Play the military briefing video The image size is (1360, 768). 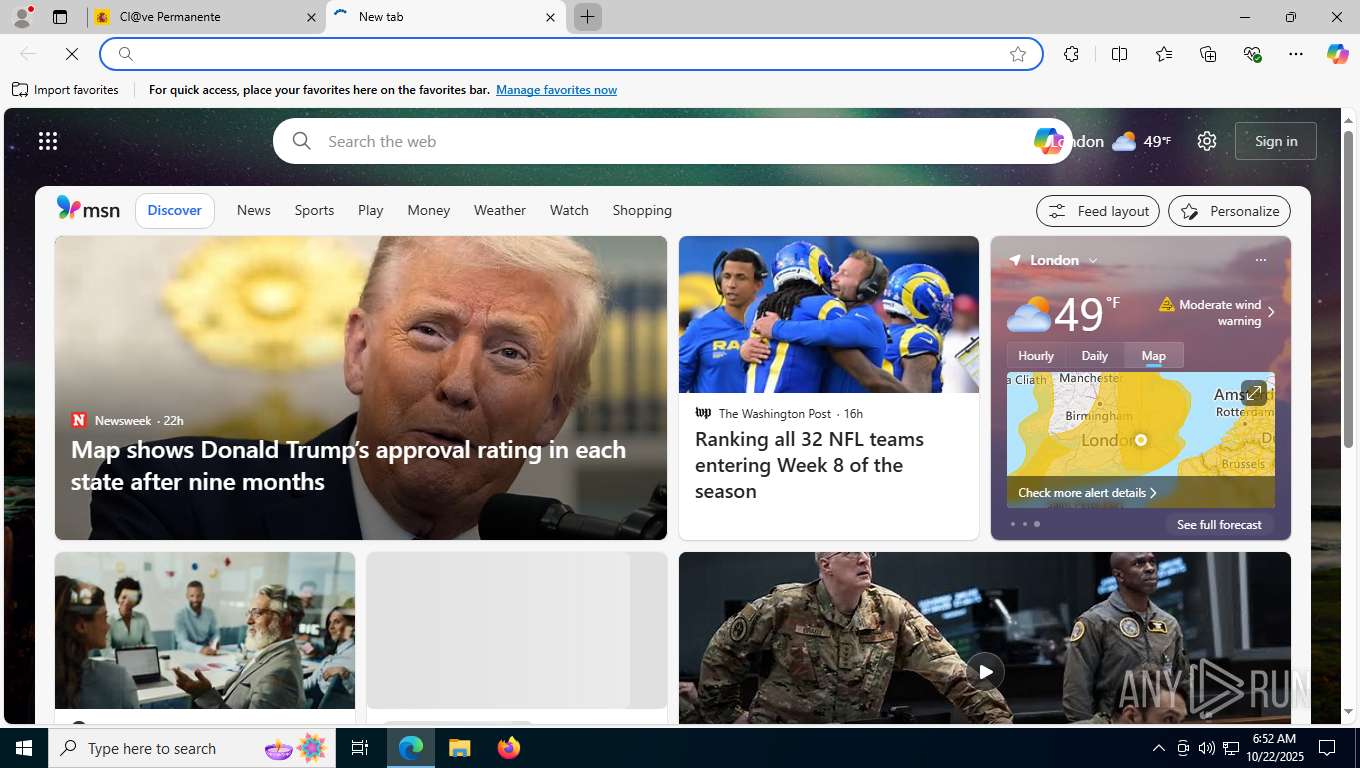coord(985,672)
